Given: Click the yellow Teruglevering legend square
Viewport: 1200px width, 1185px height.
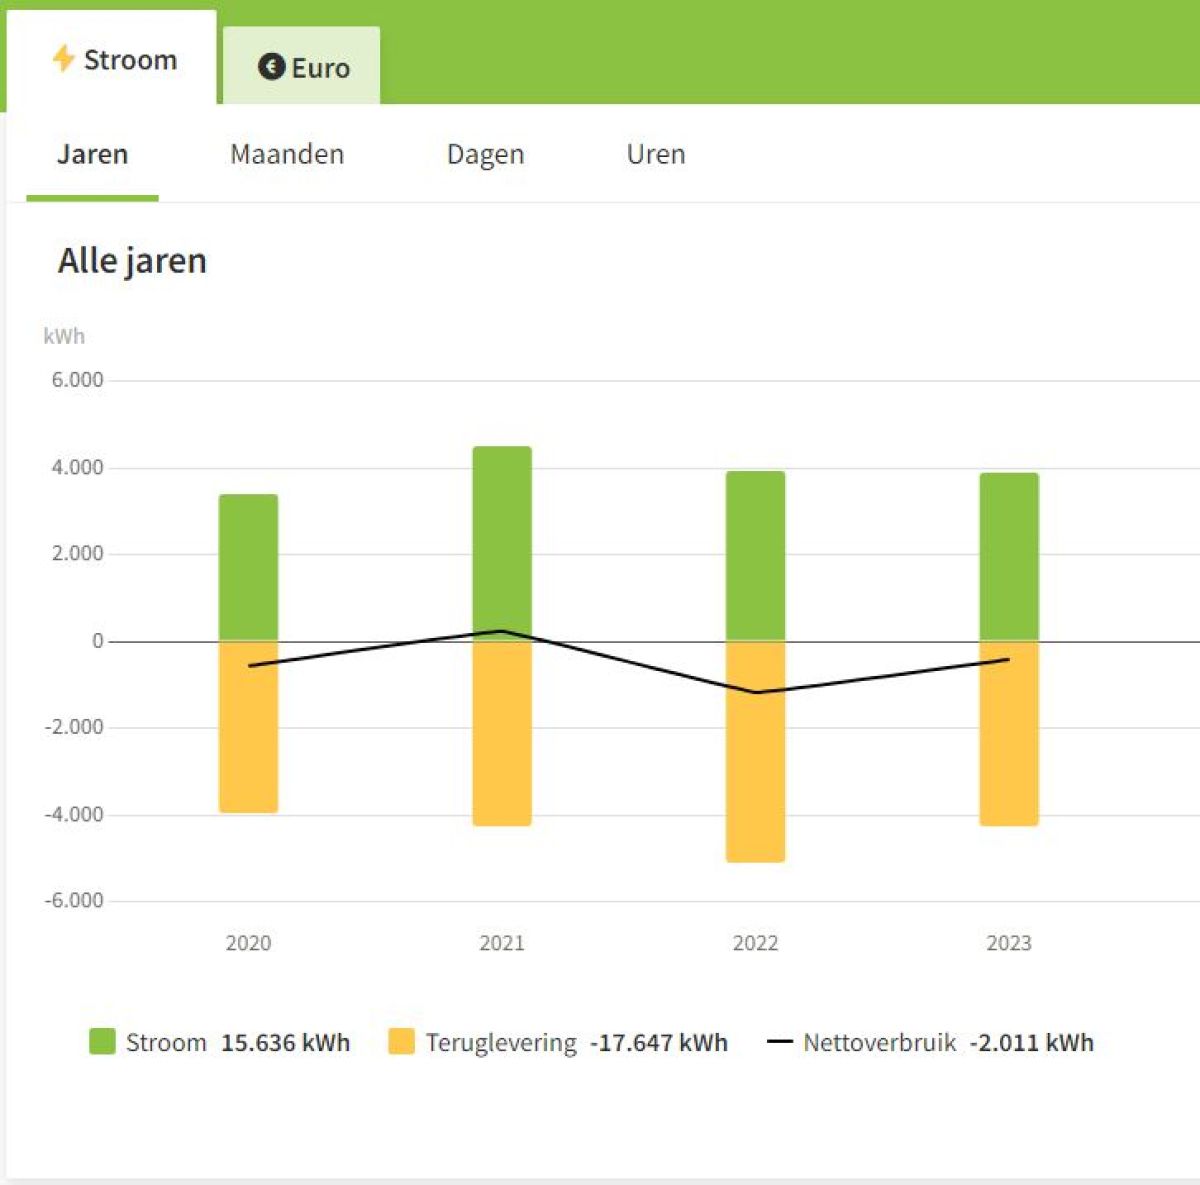Looking at the screenshot, I should (401, 1042).
